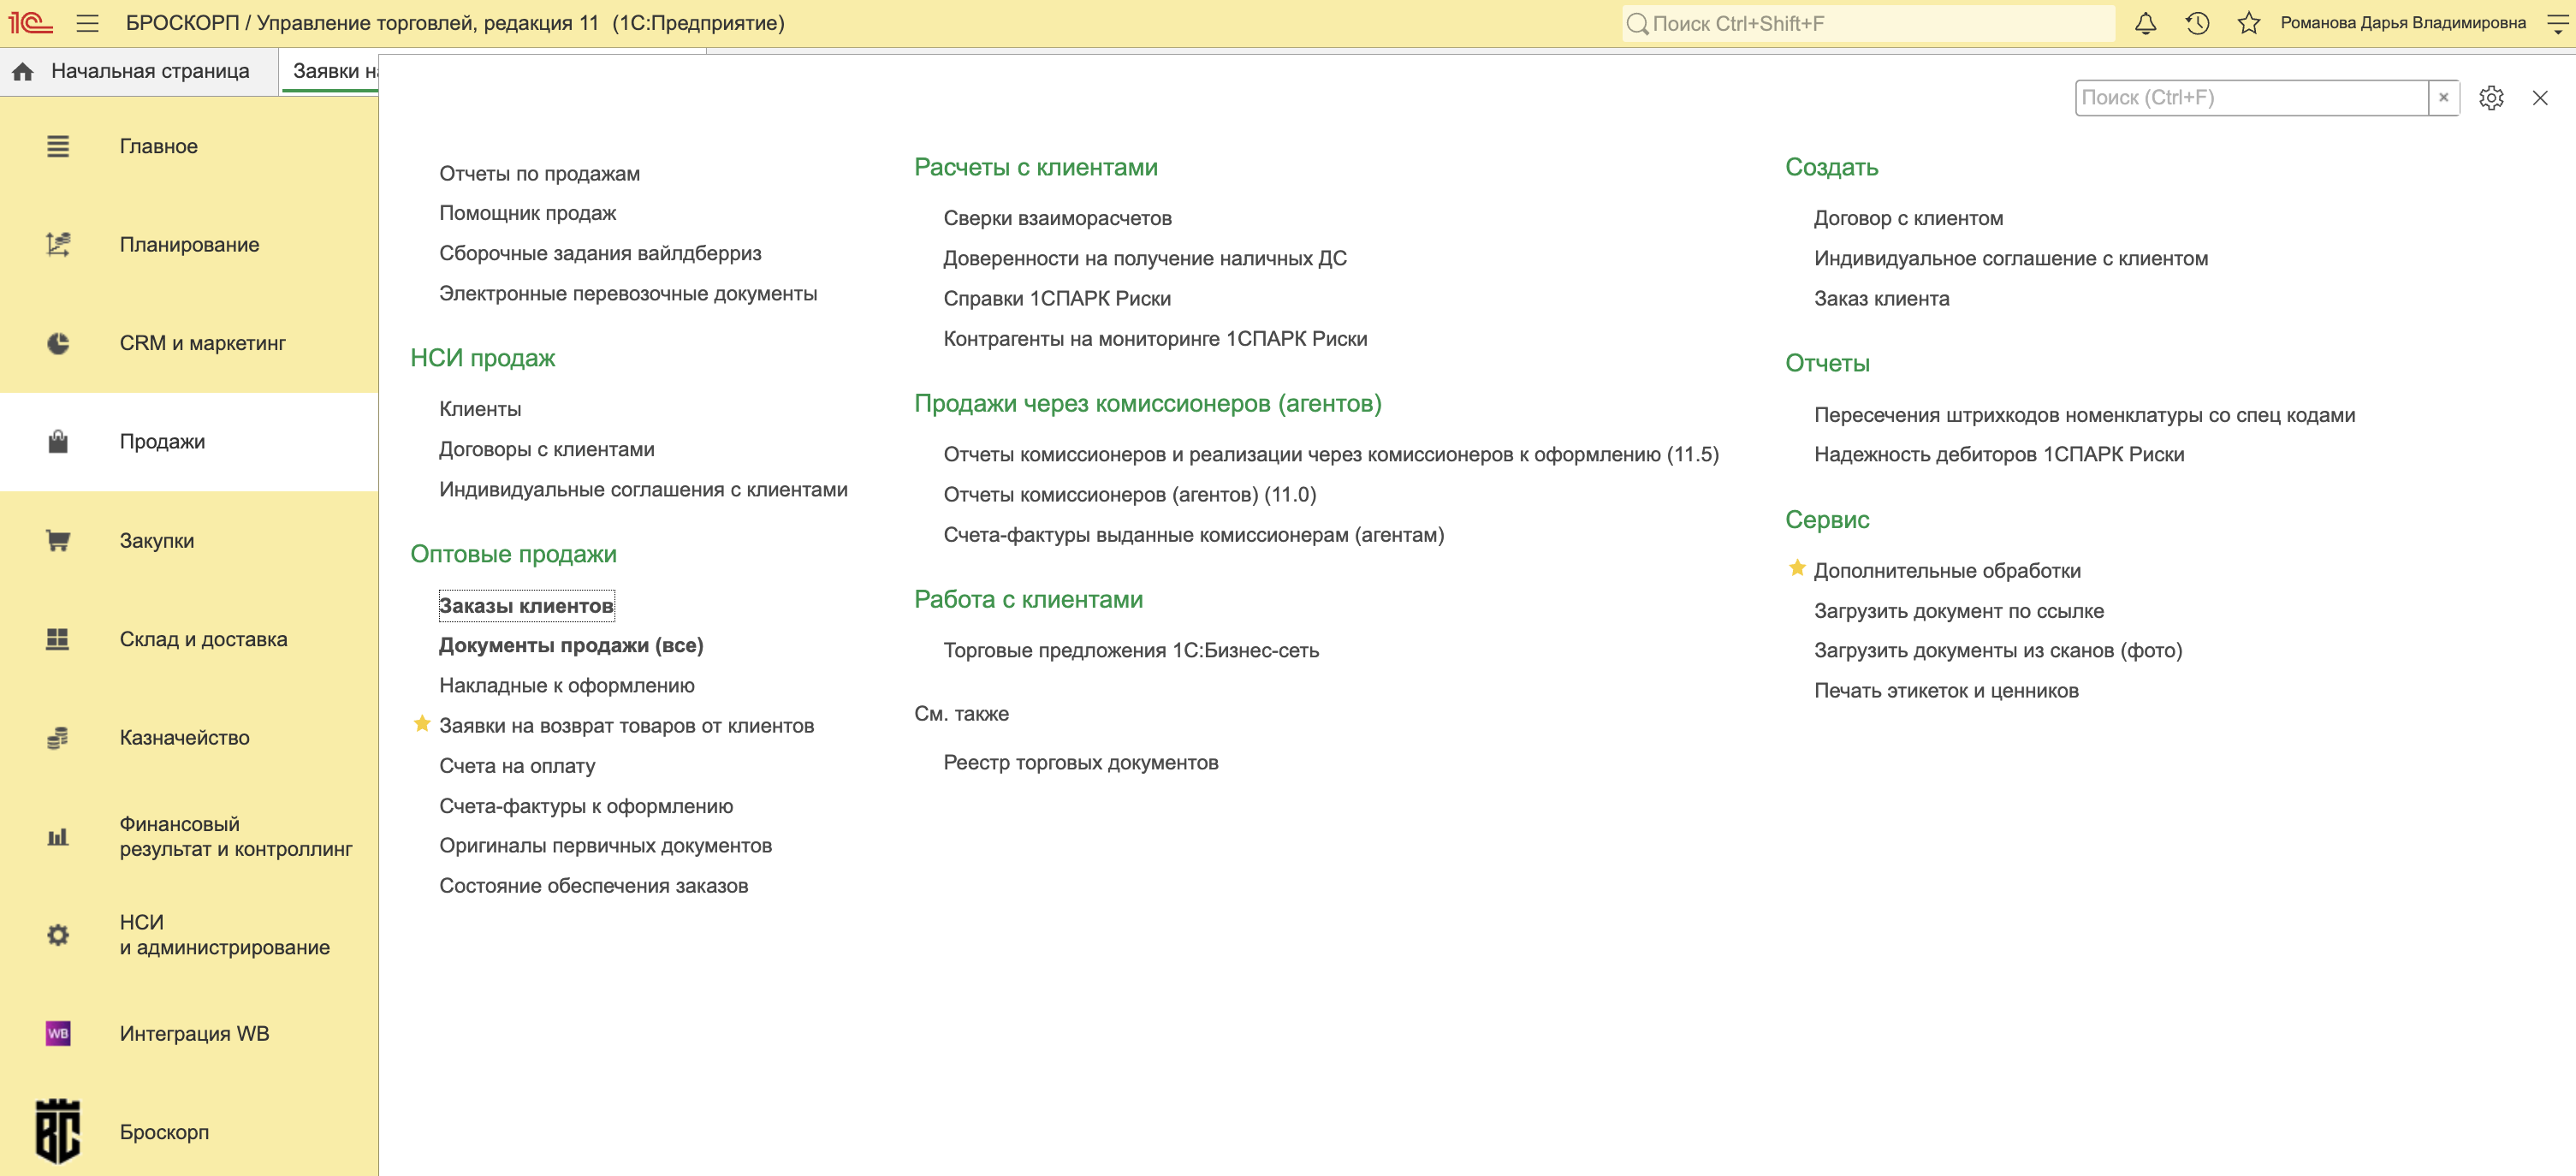
Task: Create Заказ клиента
Action: tap(1882, 299)
